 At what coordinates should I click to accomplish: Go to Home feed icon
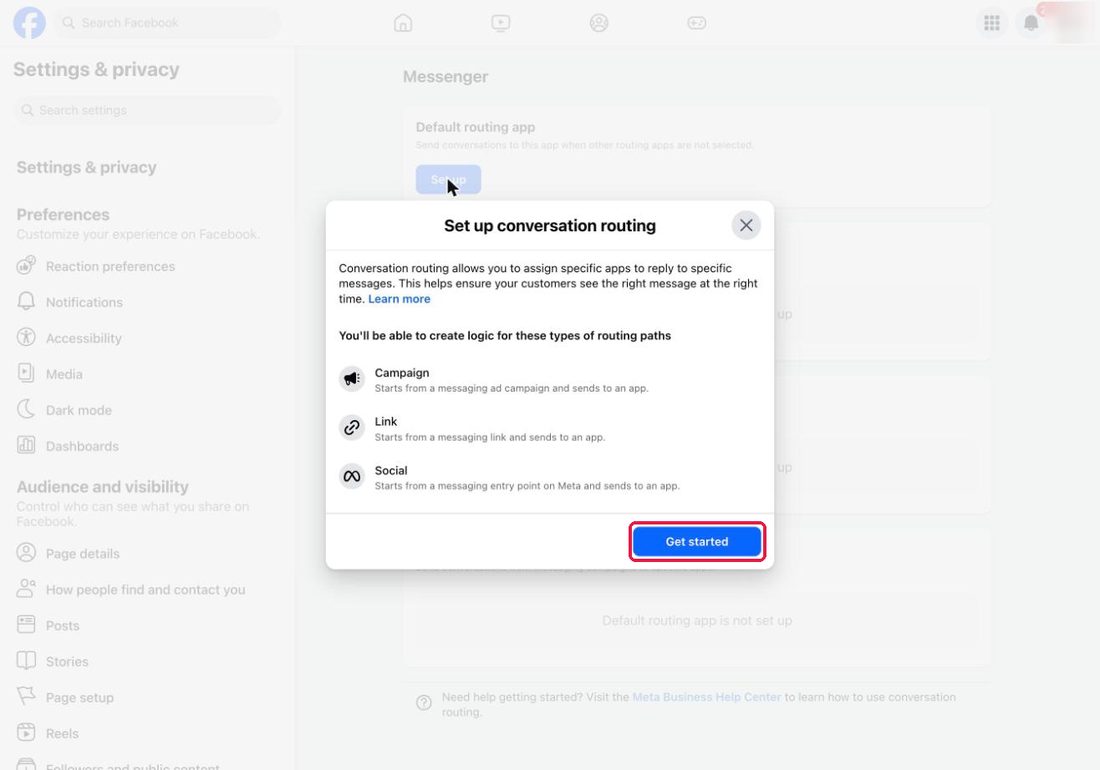pos(403,23)
